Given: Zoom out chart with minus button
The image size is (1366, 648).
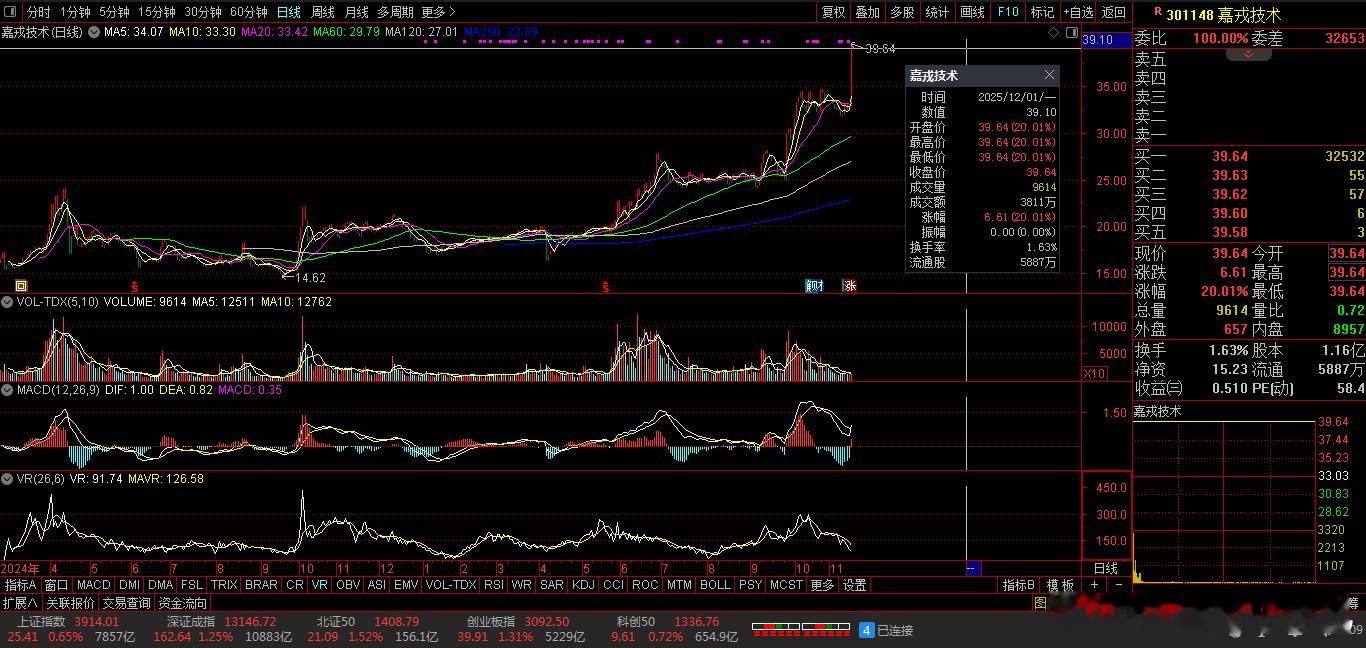Looking at the screenshot, I should pyautogui.click(x=1118, y=585).
